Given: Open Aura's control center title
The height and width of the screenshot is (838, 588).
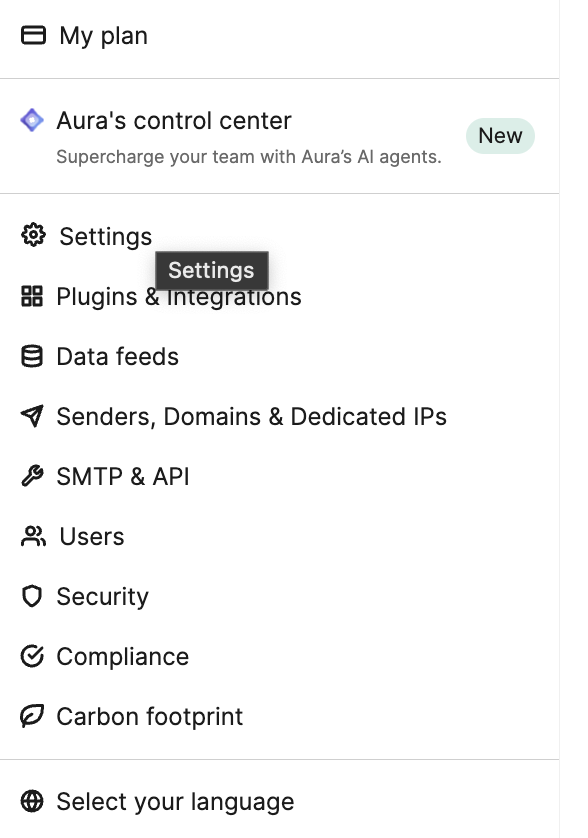Looking at the screenshot, I should [174, 120].
